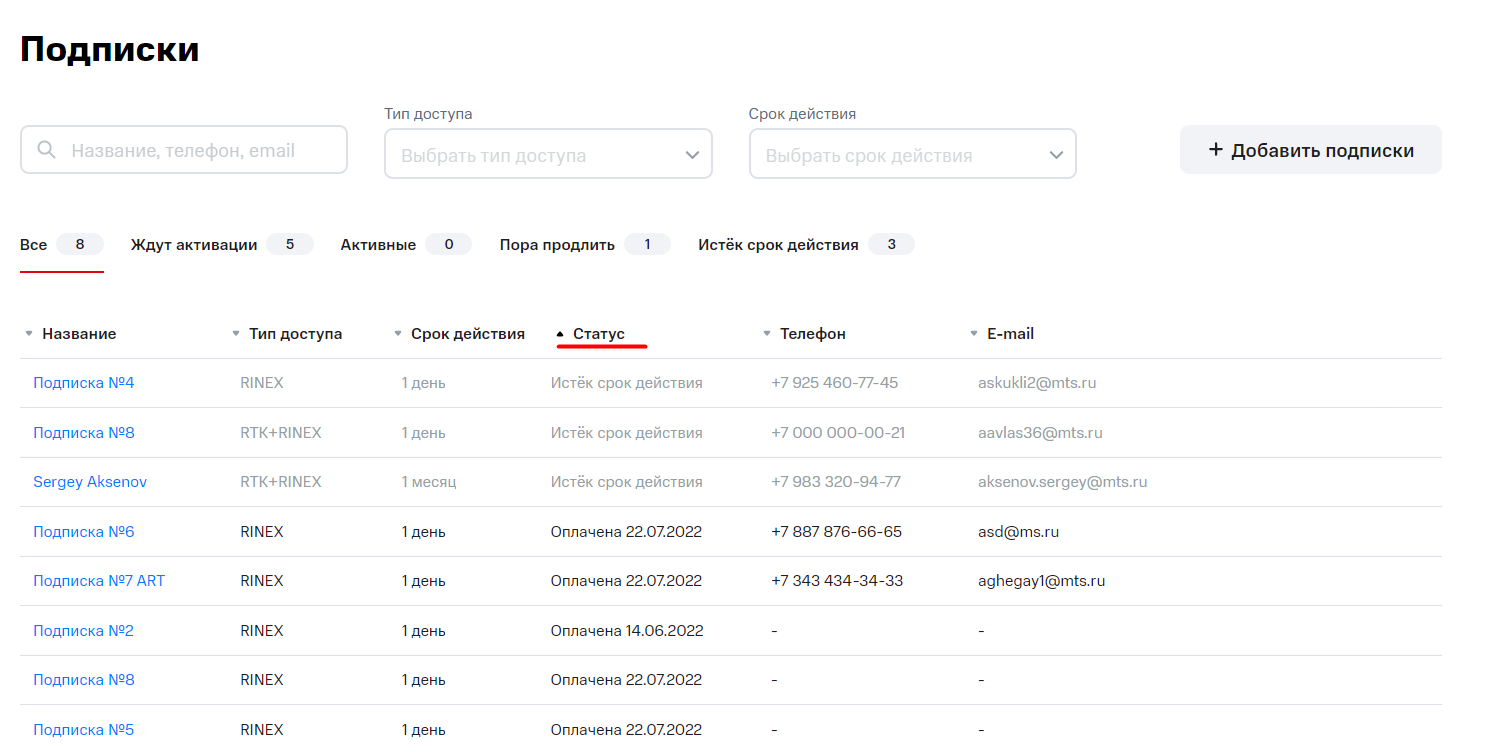Viewport: 1490px width, 752px height.
Task: Click phone +7 000 000-00-21
Action: click(x=838, y=433)
